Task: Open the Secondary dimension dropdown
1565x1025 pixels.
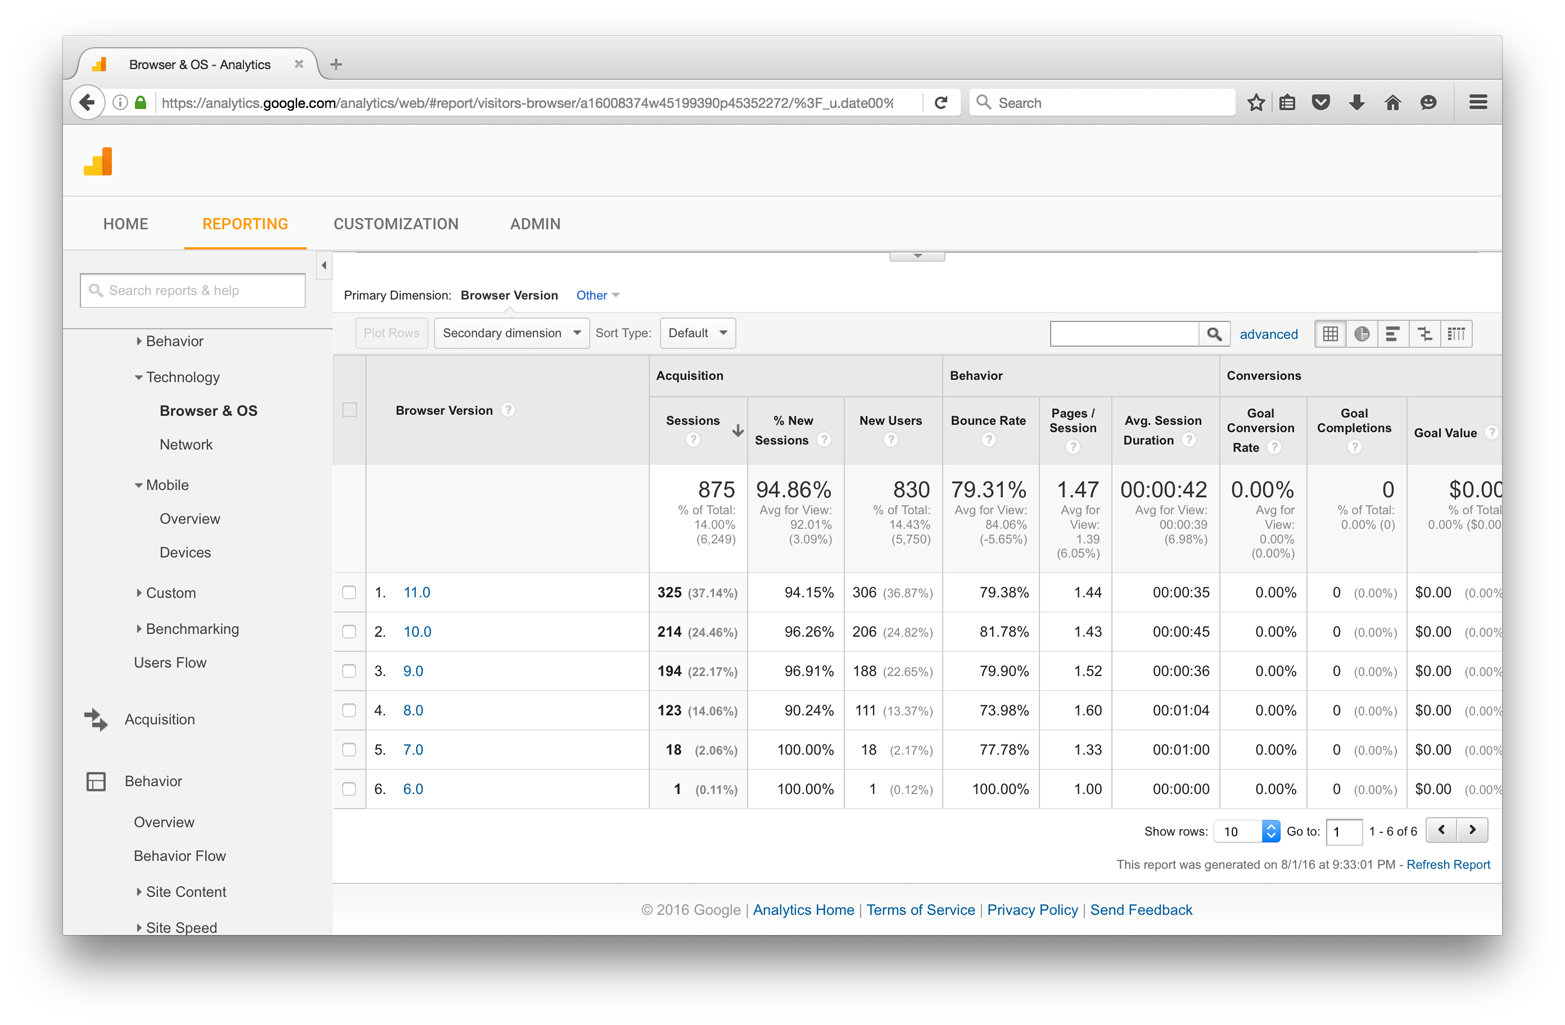Action: point(511,333)
